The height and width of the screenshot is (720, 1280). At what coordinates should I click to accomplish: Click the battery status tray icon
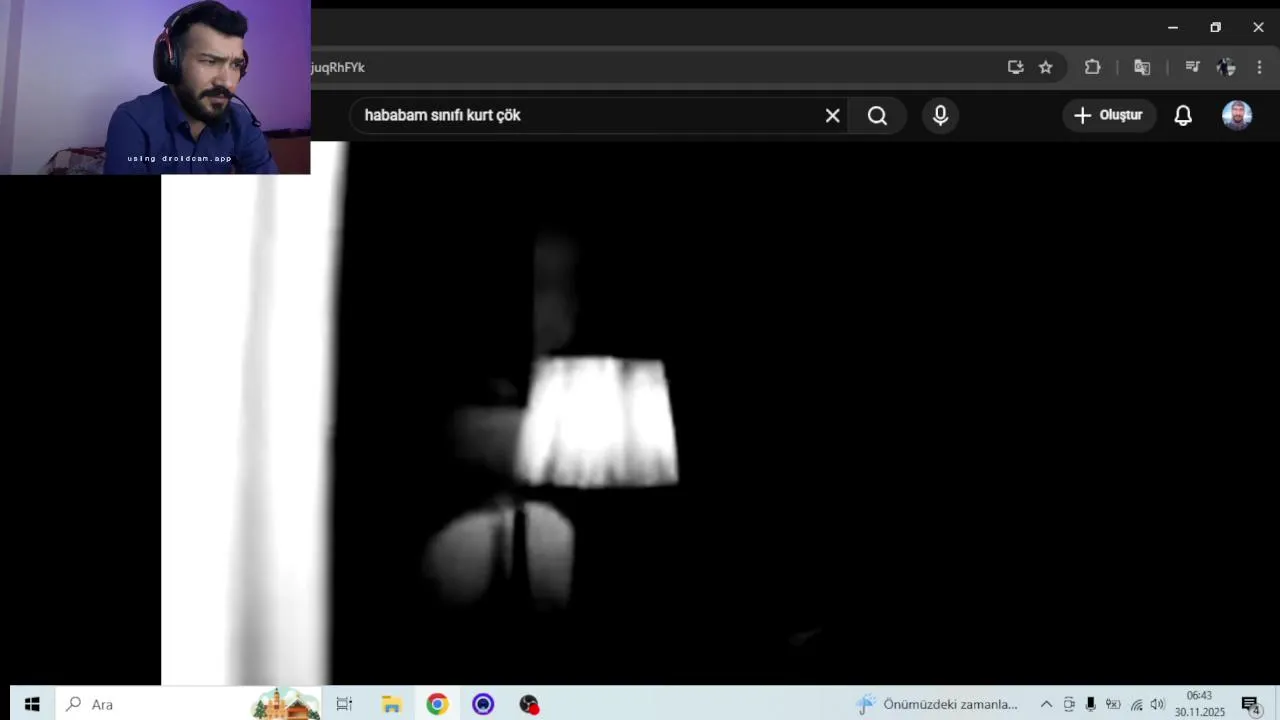tap(1113, 704)
